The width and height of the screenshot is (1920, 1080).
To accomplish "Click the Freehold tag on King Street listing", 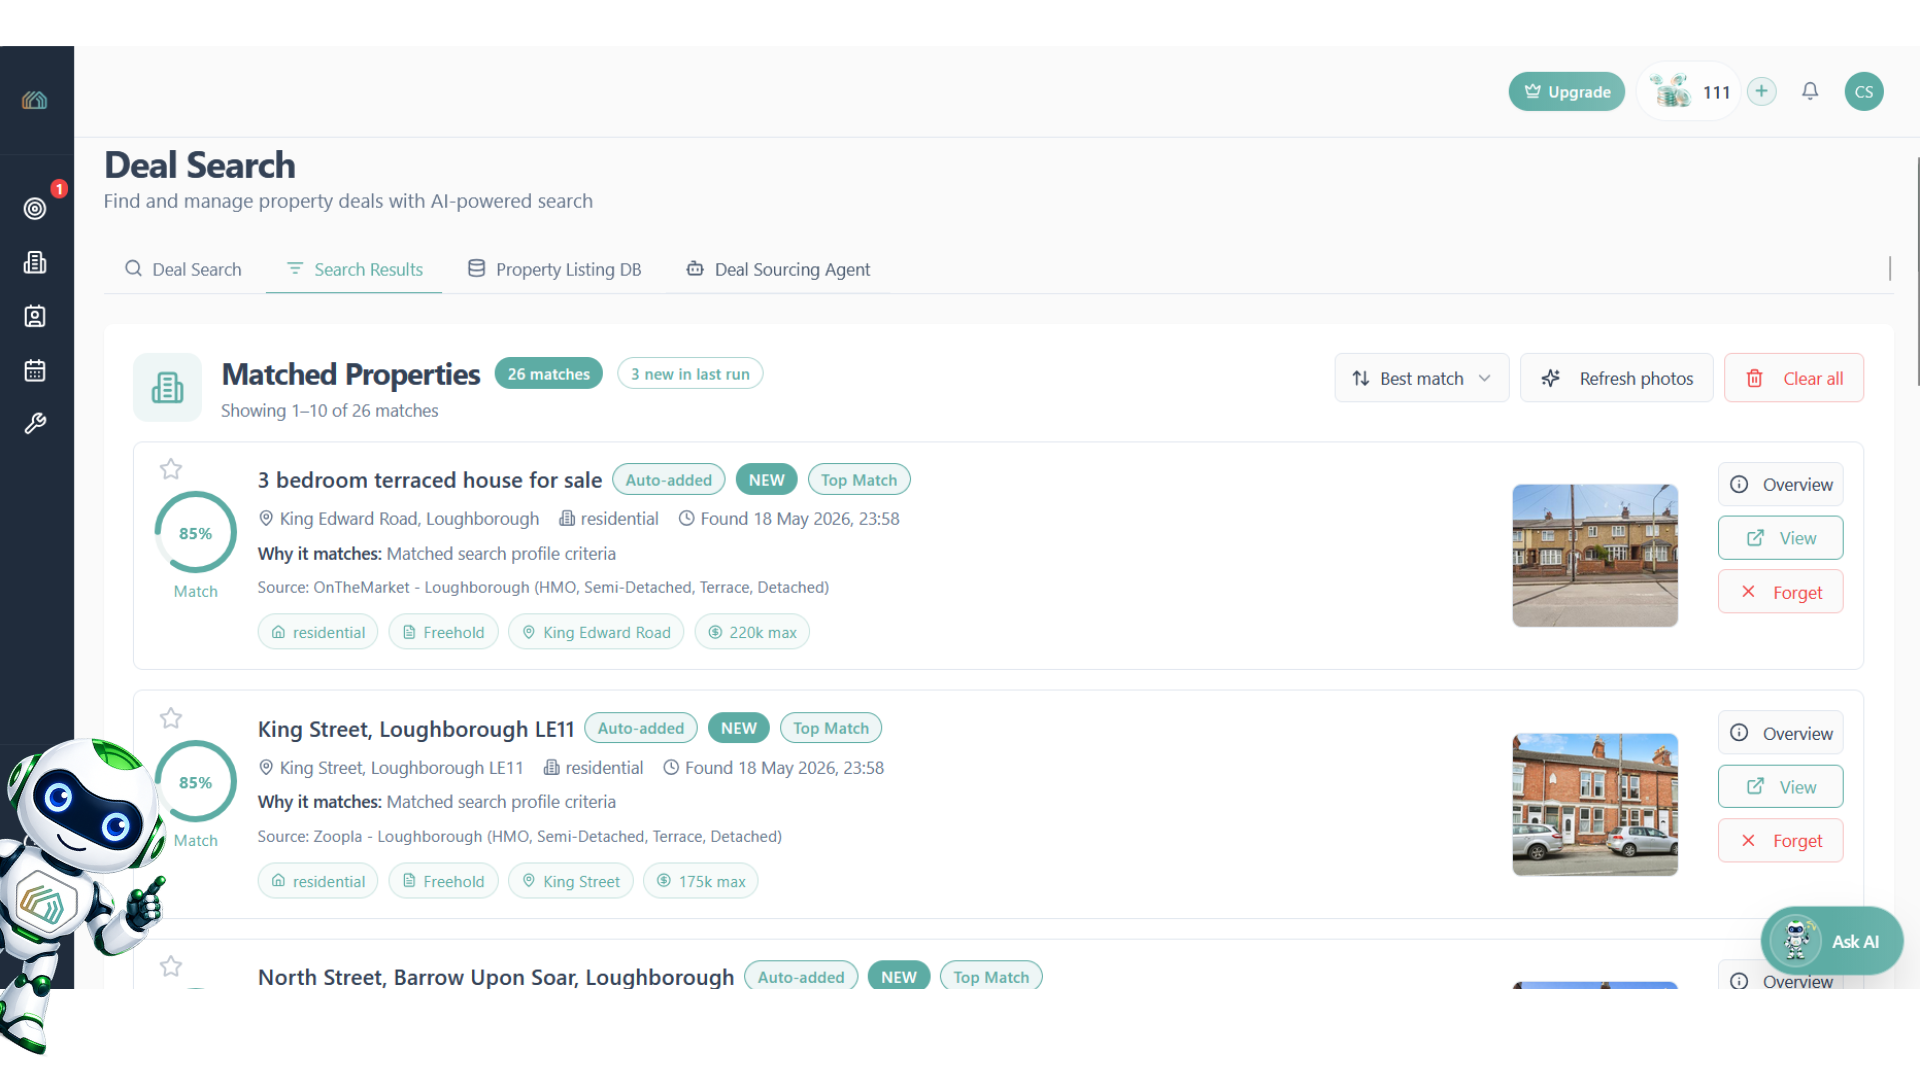I will 443,881.
